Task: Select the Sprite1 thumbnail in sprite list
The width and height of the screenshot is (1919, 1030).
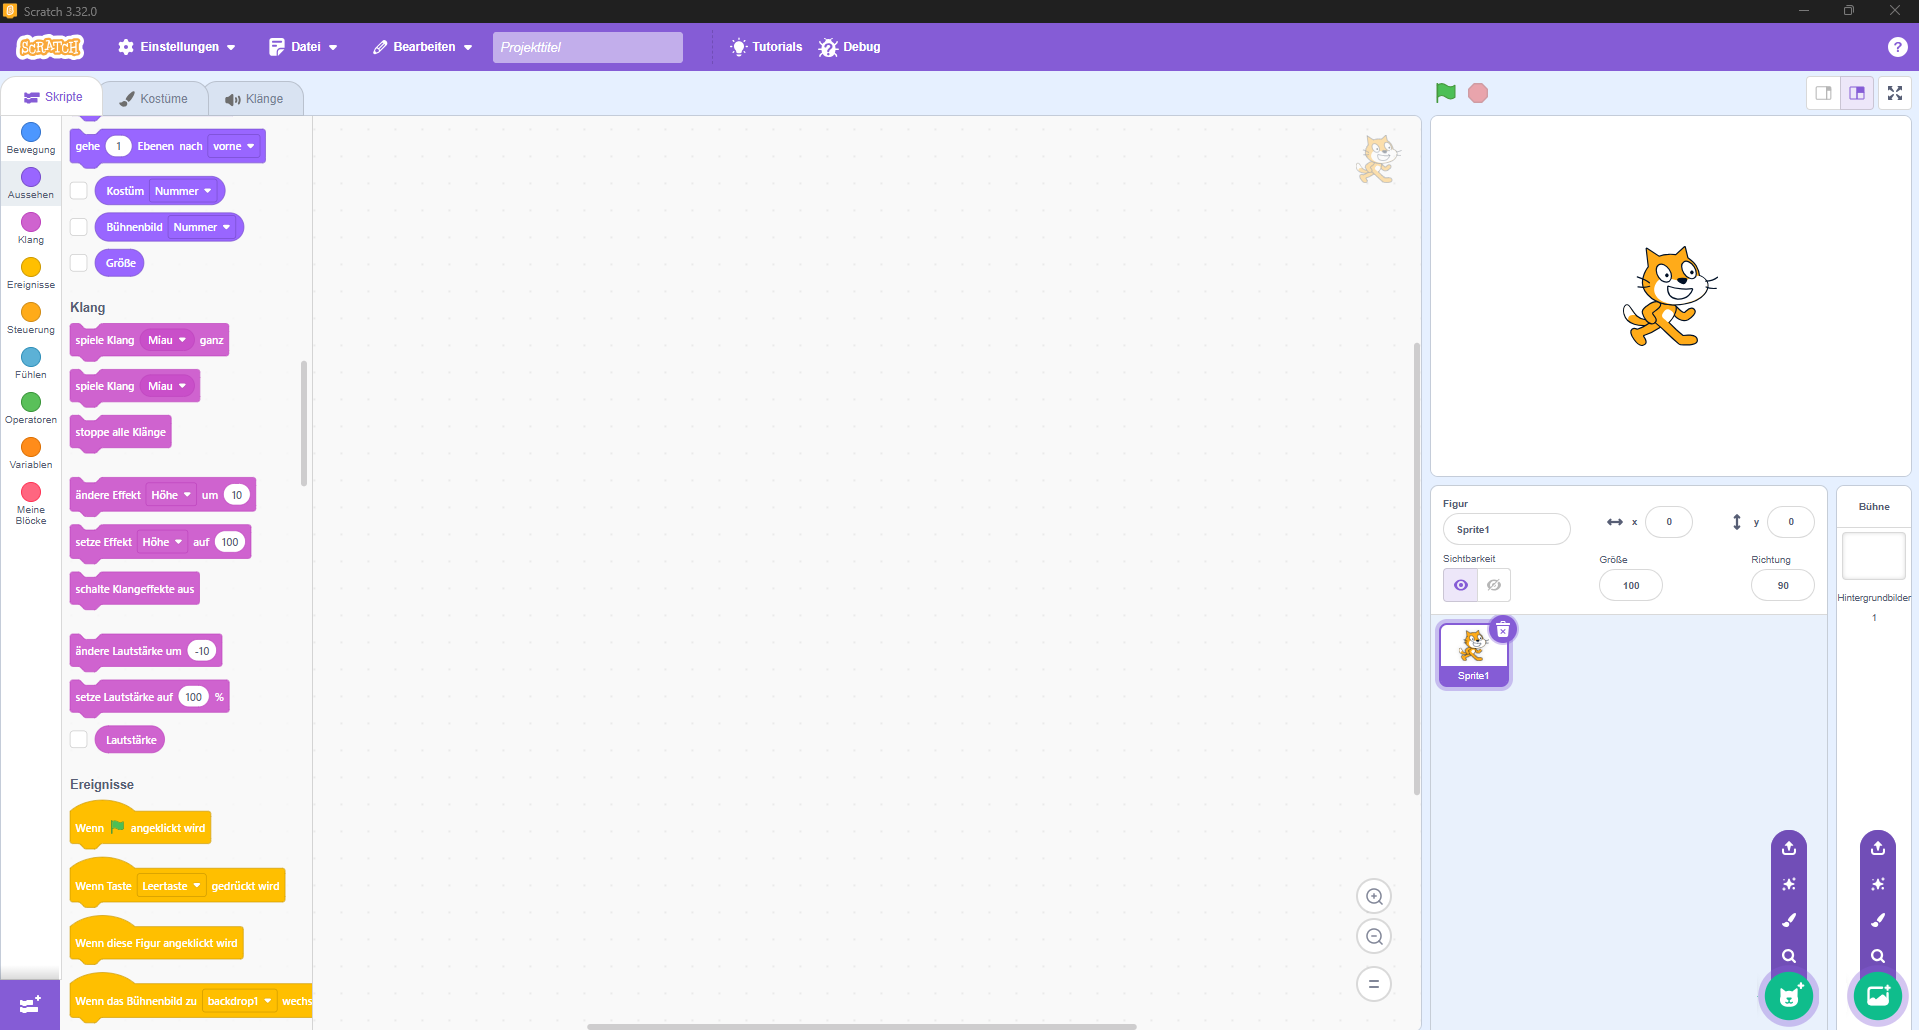Action: pyautogui.click(x=1473, y=655)
